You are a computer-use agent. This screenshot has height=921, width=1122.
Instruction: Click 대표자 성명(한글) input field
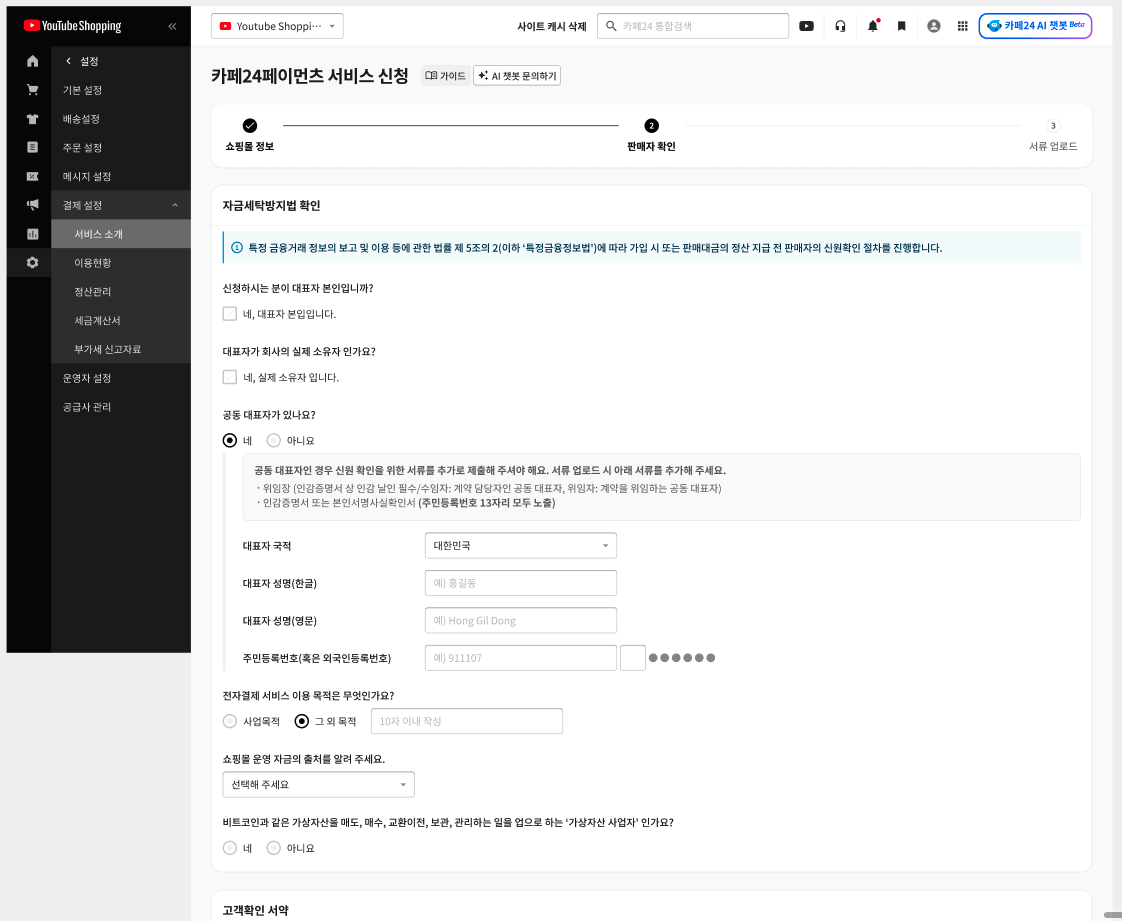[520, 583]
